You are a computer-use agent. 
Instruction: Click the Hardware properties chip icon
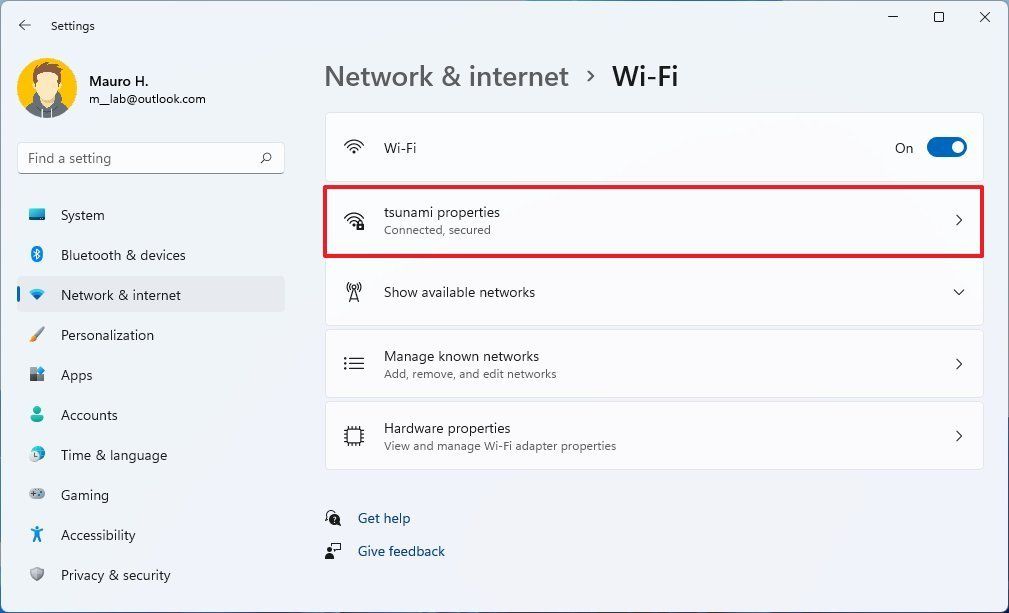click(x=354, y=436)
